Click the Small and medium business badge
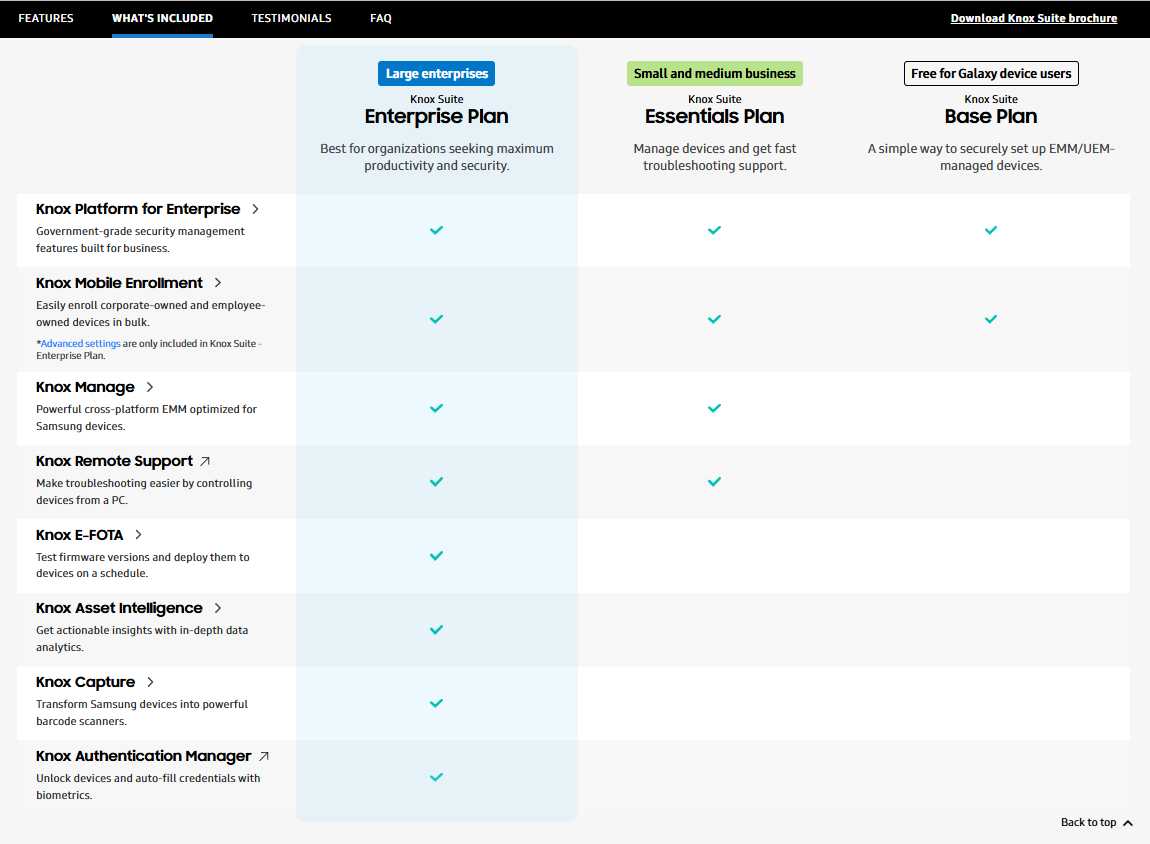This screenshot has height=844, width=1150. tap(714, 73)
